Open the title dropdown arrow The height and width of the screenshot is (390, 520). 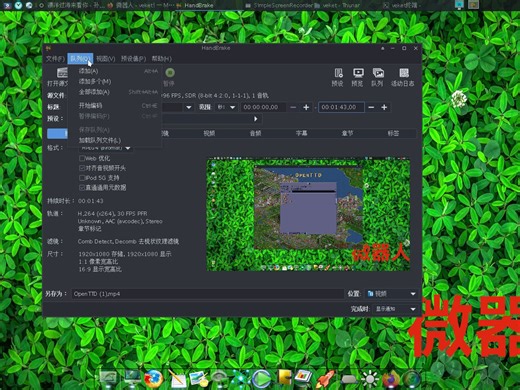189,107
